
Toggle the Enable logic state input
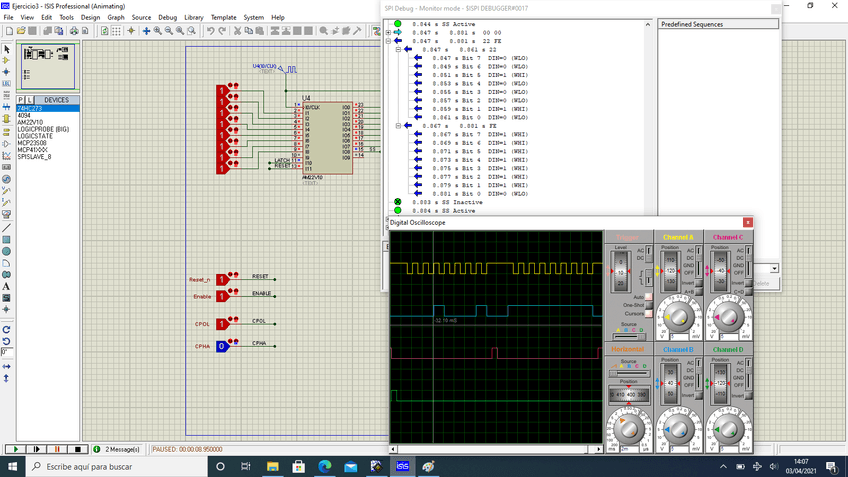222,295
